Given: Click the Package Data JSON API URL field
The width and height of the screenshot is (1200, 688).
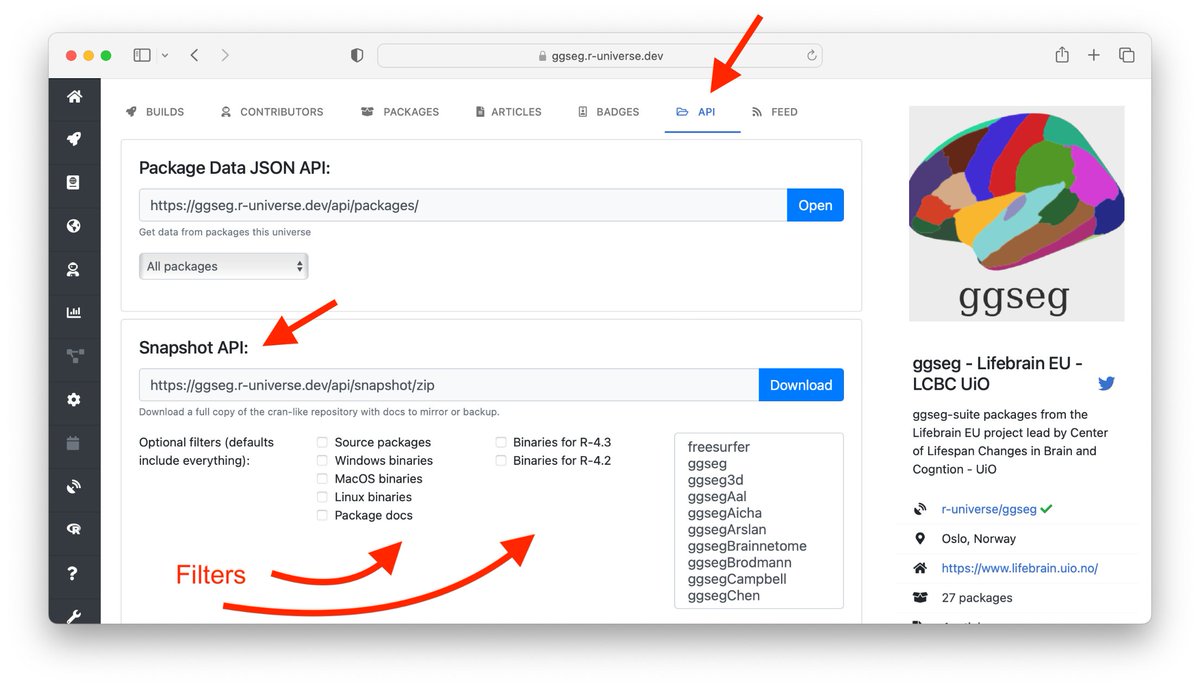Looking at the screenshot, I should tap(463, 205).
